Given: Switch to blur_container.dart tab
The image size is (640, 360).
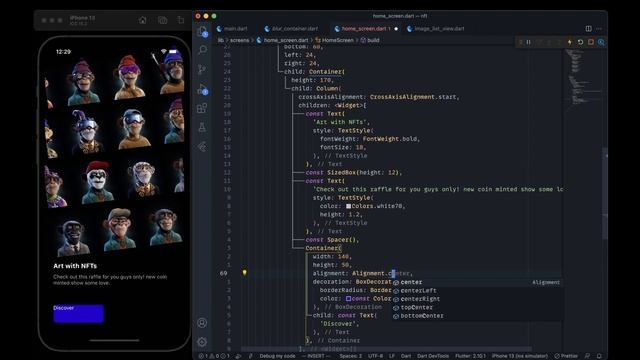Looking at the screenshot, I should 291,29.
